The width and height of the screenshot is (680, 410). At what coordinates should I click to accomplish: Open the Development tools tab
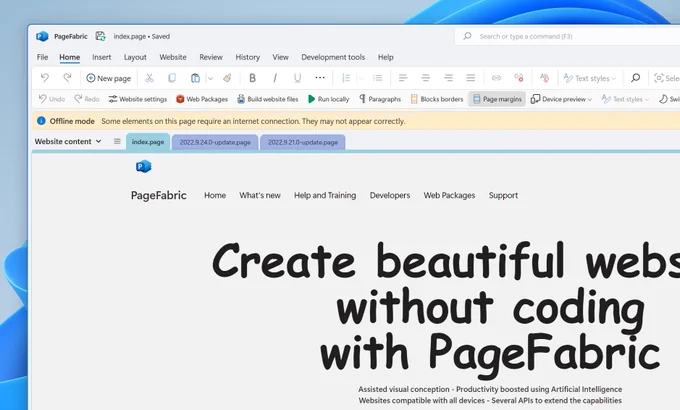tap(333, 57)
